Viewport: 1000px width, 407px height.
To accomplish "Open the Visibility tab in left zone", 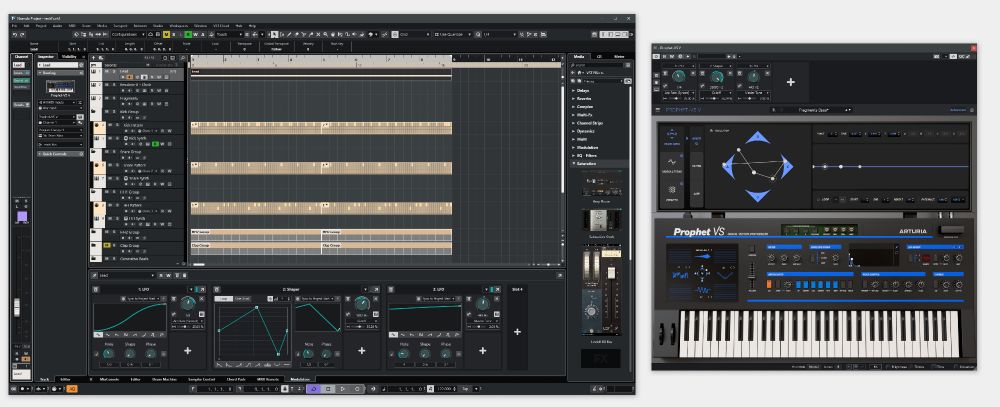I will pyautogui.click(x=69, y=56).
